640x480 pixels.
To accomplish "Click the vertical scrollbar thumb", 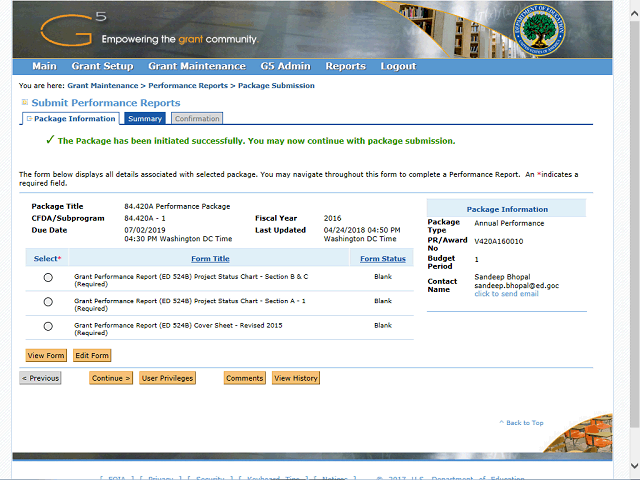I will click(634, 224).
